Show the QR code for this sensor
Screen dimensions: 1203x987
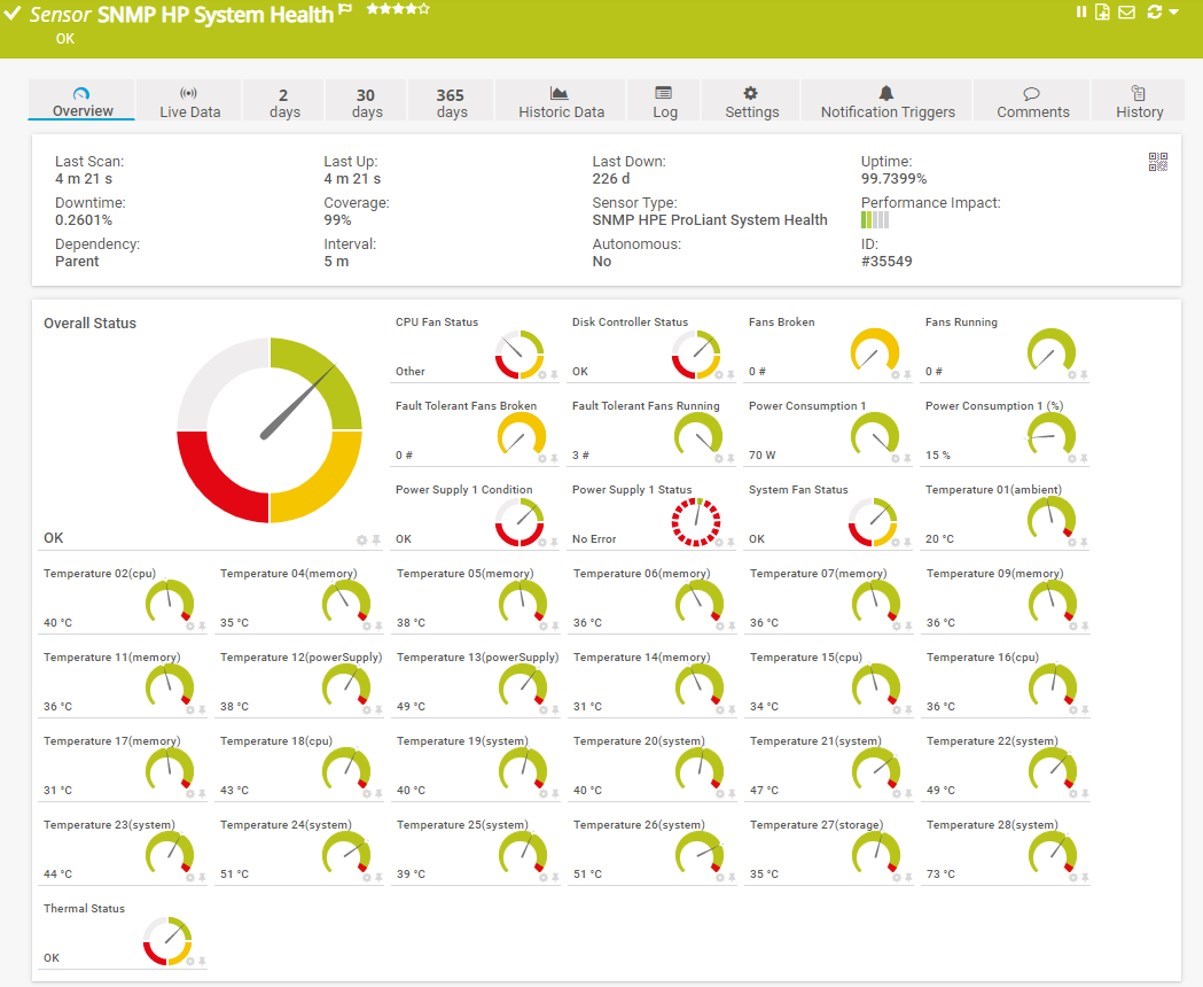pyautogui.click(x=1159, y=163)
